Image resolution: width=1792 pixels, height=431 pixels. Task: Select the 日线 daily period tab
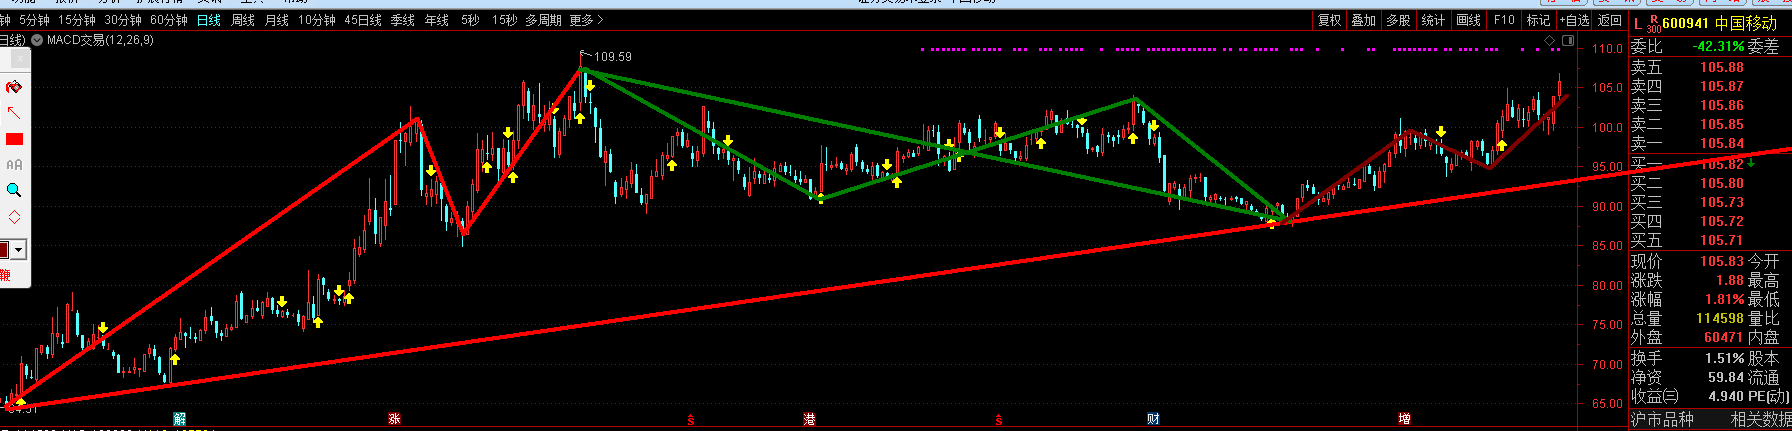pyautogui.click(x=209, y=20)
